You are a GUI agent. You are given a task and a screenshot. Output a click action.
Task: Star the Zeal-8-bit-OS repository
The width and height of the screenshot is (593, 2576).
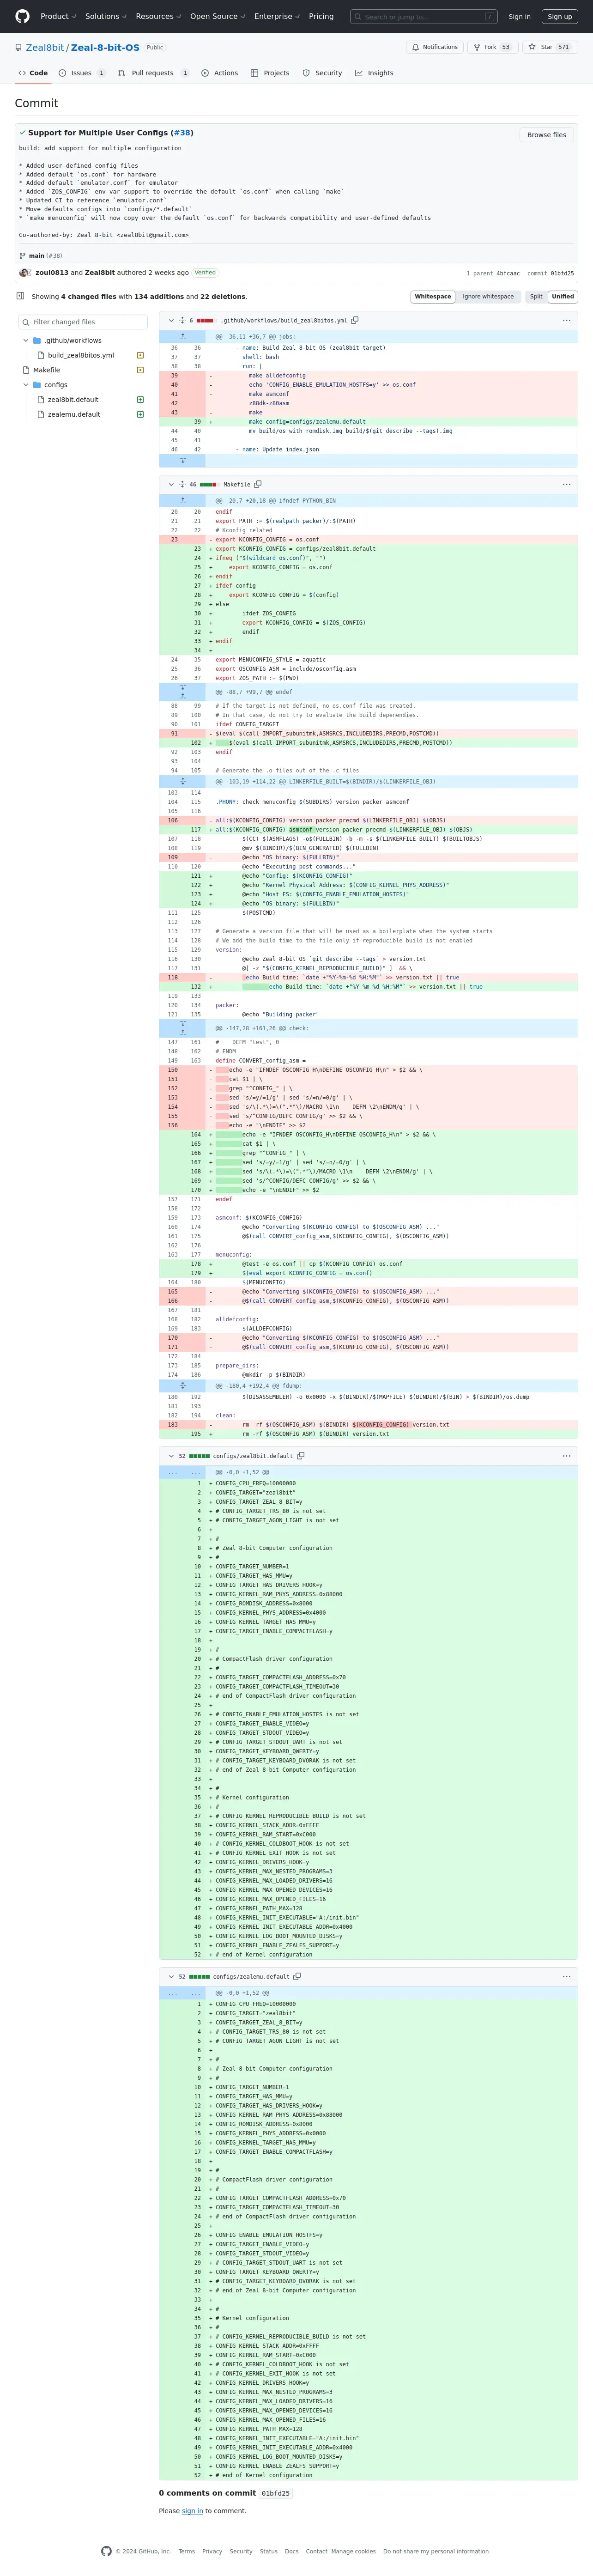(x=549, y=47)
